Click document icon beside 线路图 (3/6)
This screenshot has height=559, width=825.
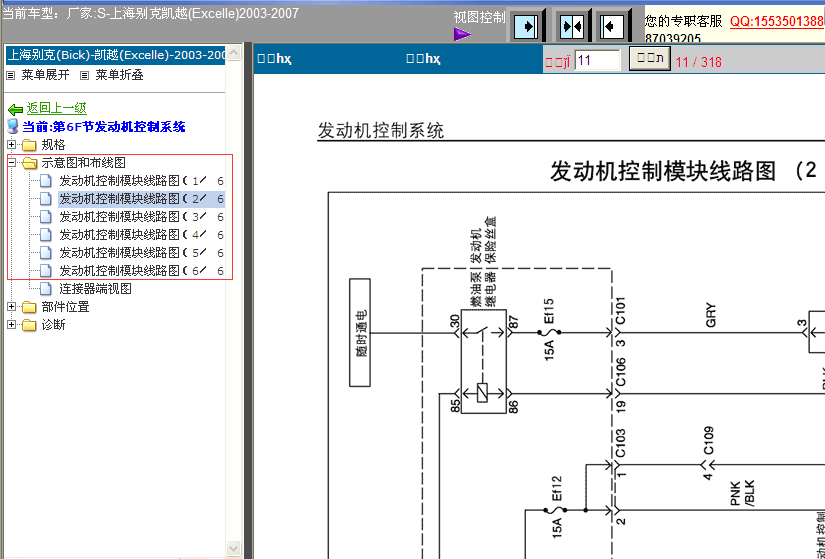[46, 217]
